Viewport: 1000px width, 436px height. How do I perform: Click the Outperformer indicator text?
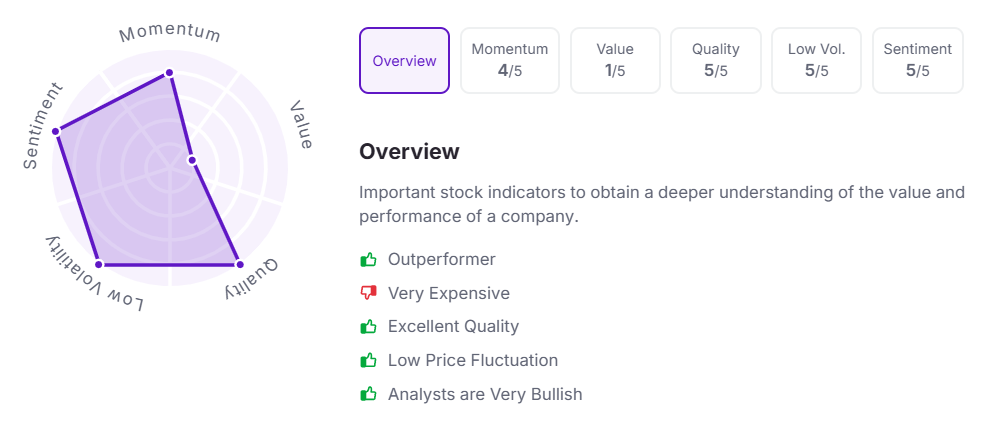tap(441, 260)
